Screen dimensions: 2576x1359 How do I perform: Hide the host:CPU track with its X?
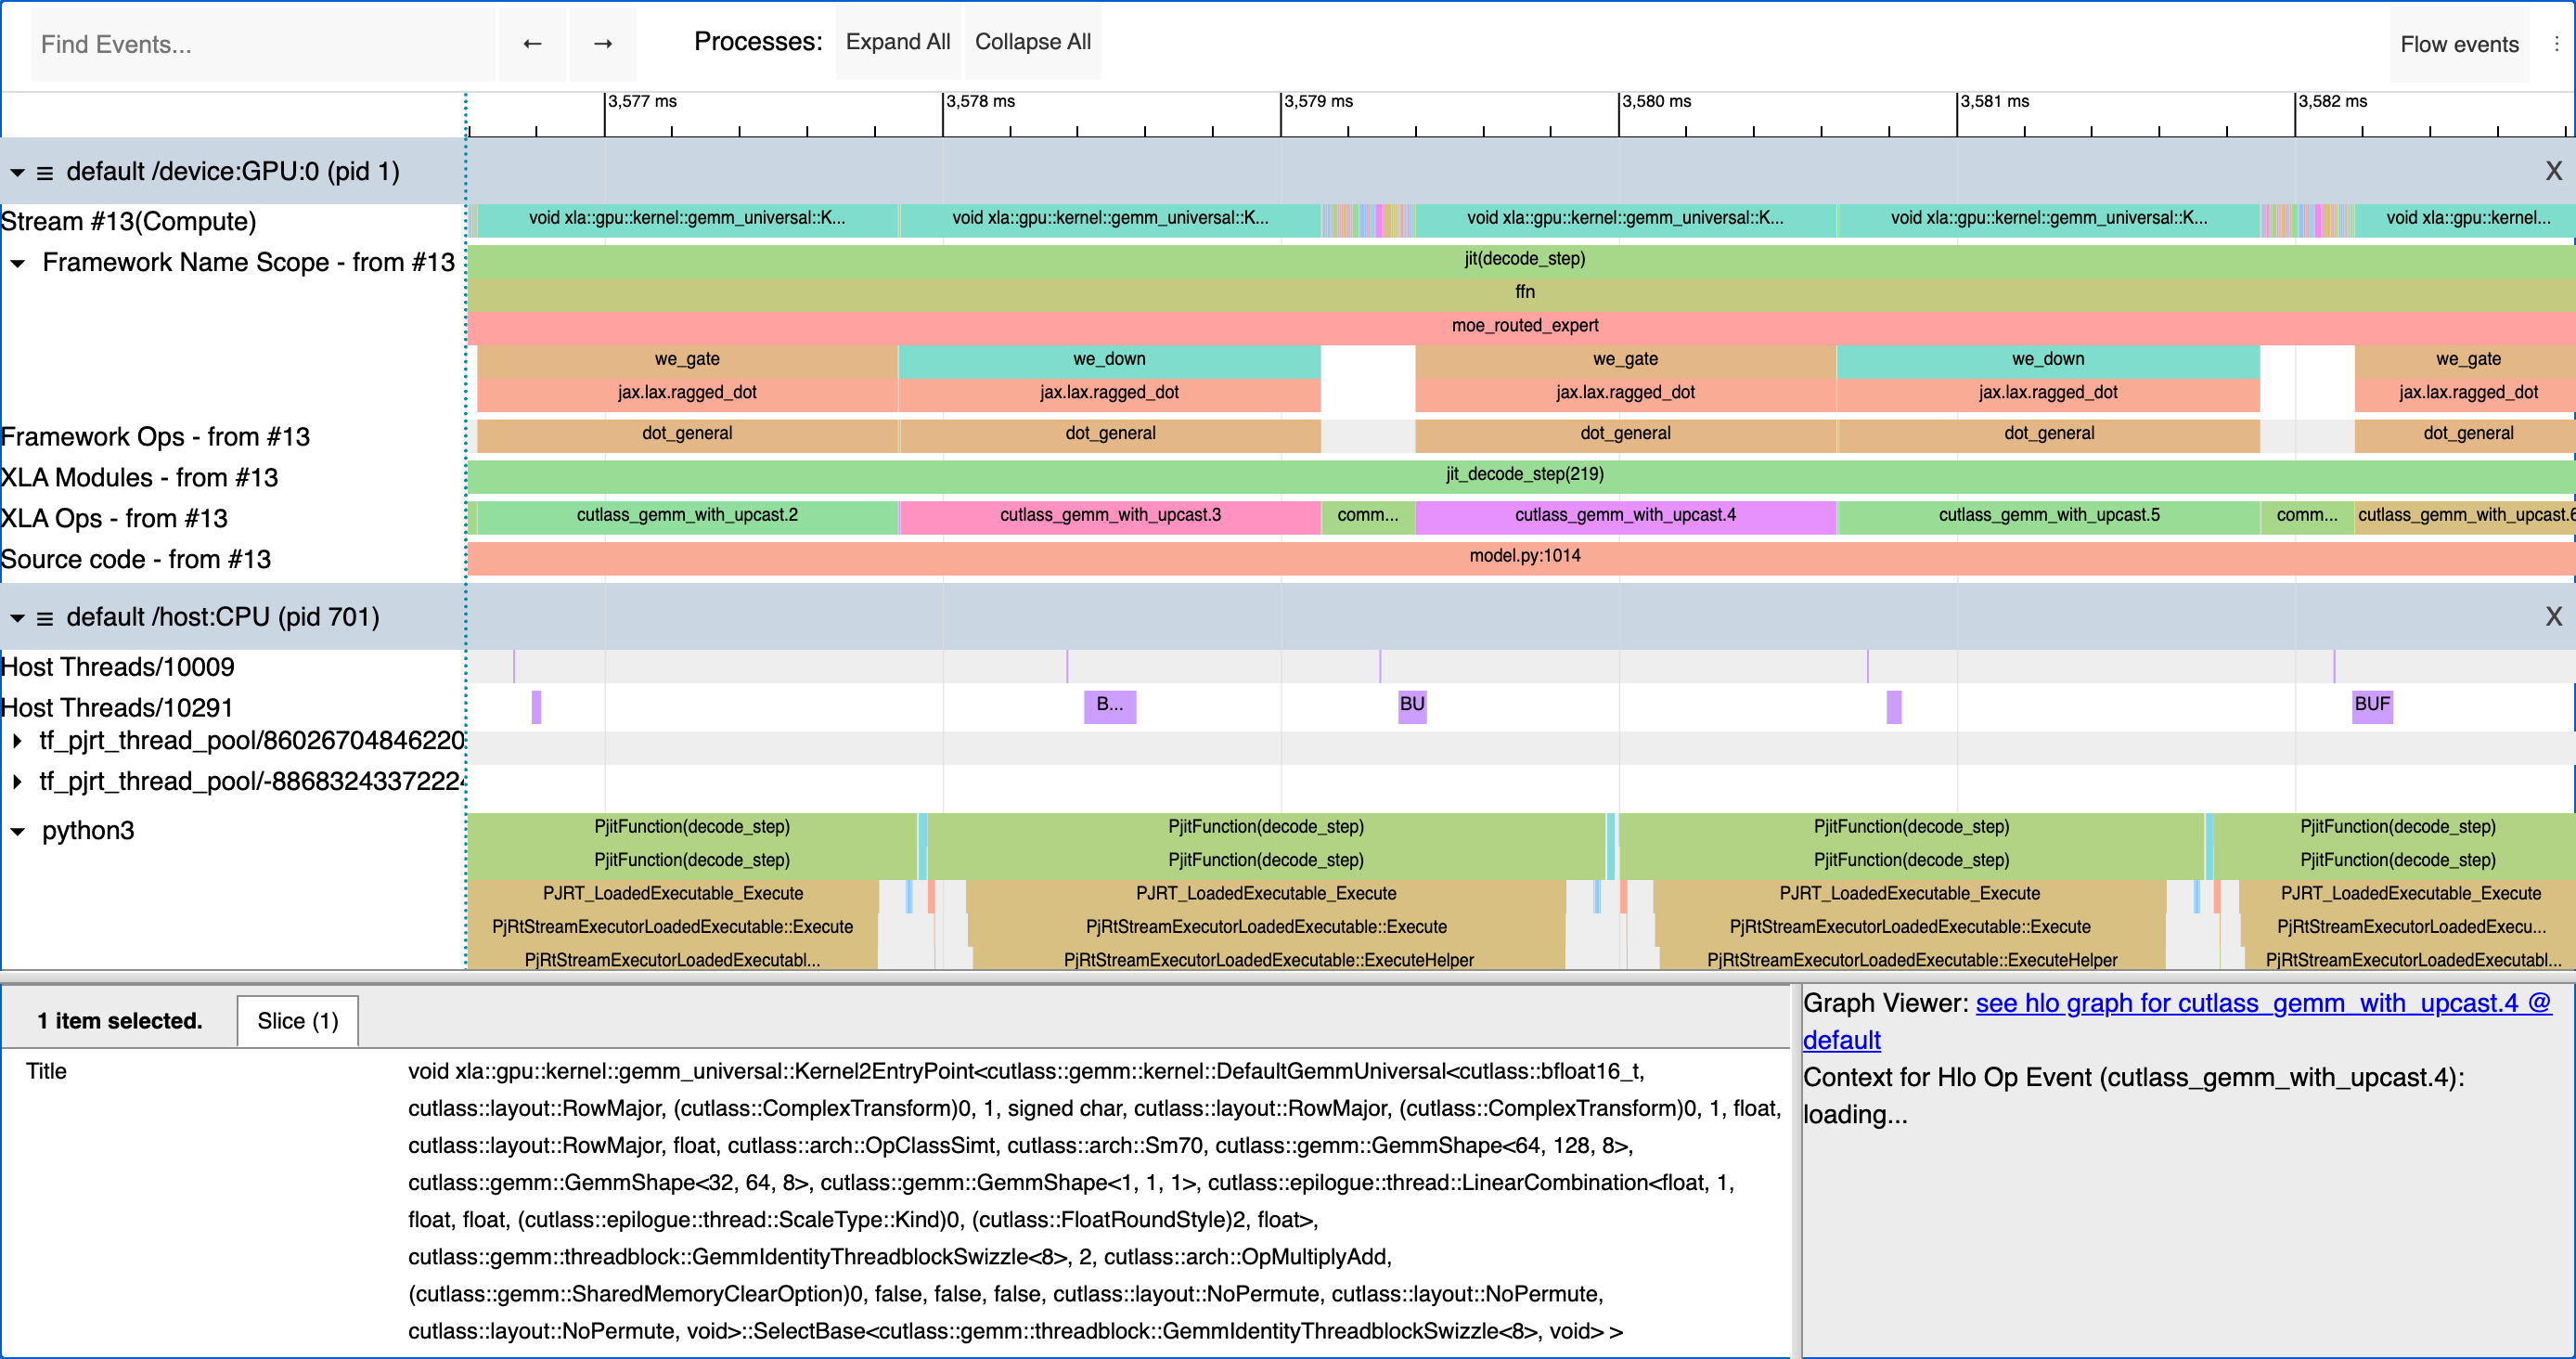[x=2554, y=617]
